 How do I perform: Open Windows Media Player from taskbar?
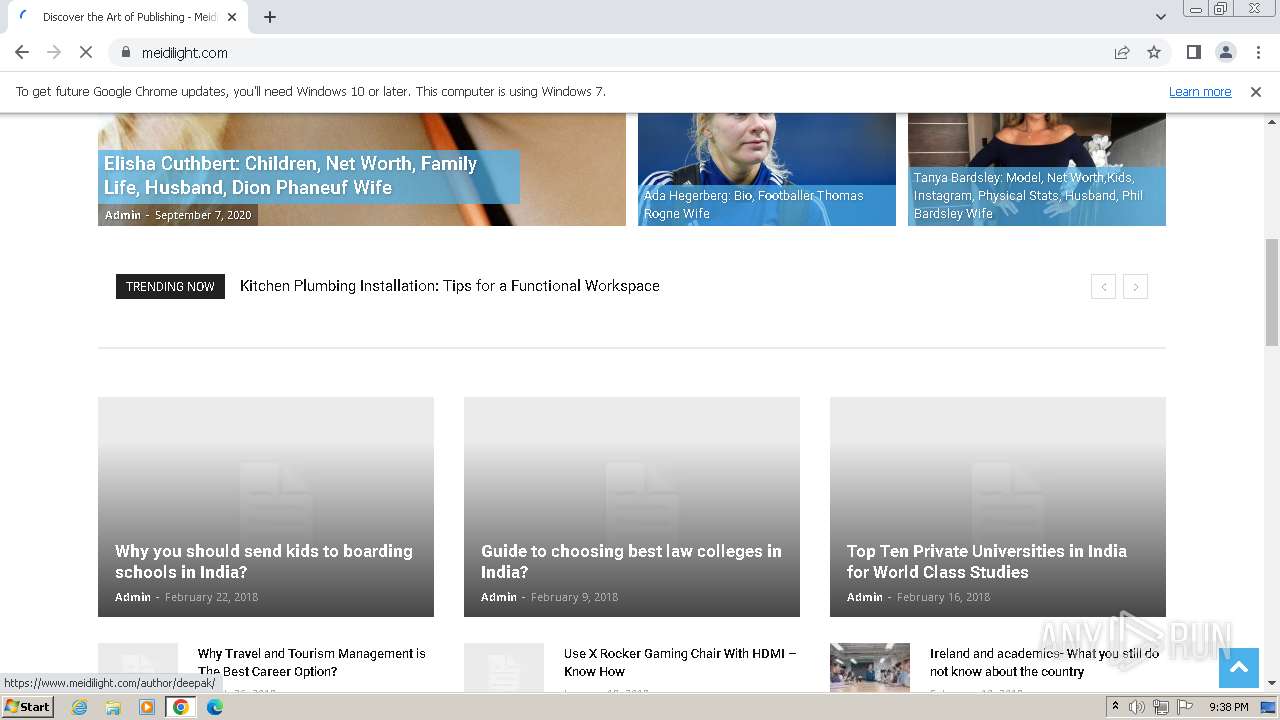pyautogui.click(x=147, y=707)
